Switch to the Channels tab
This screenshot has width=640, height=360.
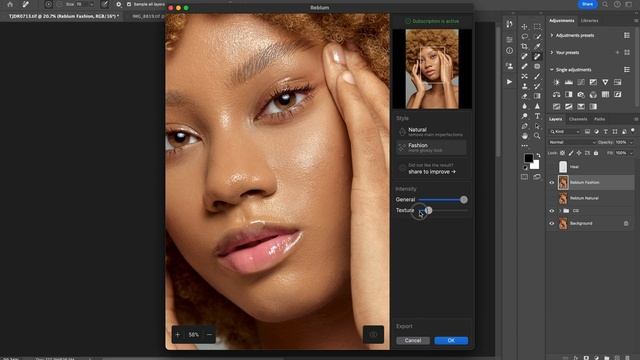[578, 119]
